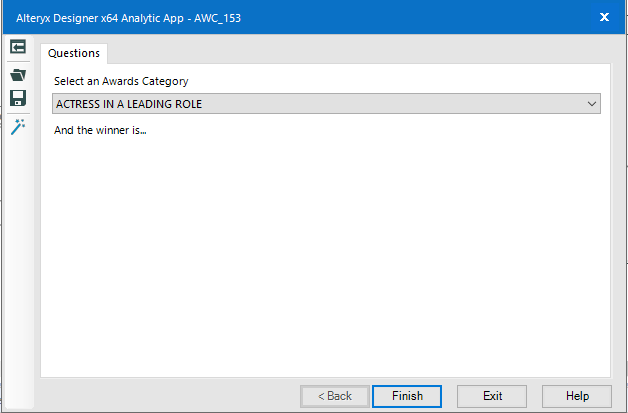This screenshot has width=628, height=413.
Task: Click the Exit button
Action: 492,396
